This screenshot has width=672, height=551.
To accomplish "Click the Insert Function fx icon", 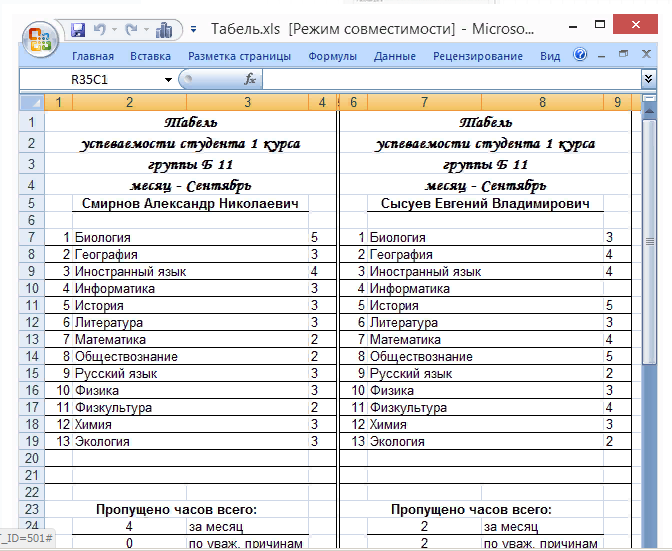I will pos(250,79).
